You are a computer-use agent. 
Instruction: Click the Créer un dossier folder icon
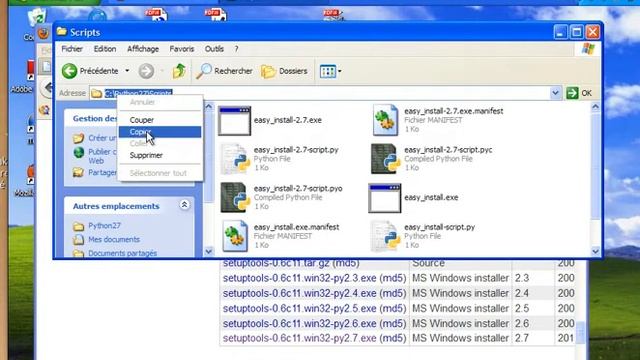78,138
